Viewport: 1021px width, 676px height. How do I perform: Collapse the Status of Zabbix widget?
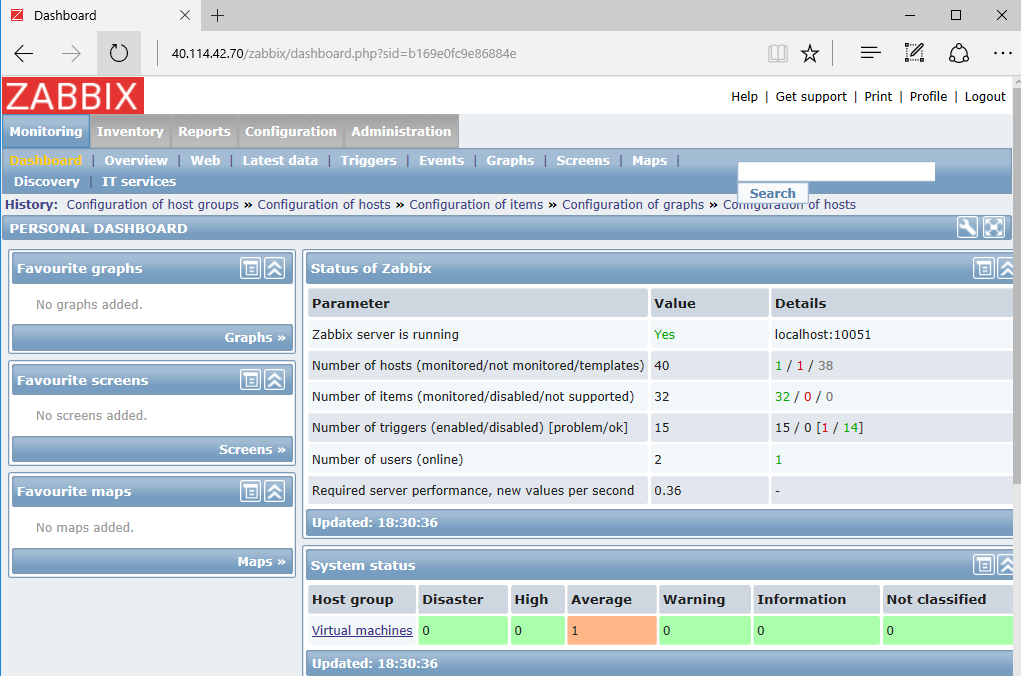(1005, 268)
